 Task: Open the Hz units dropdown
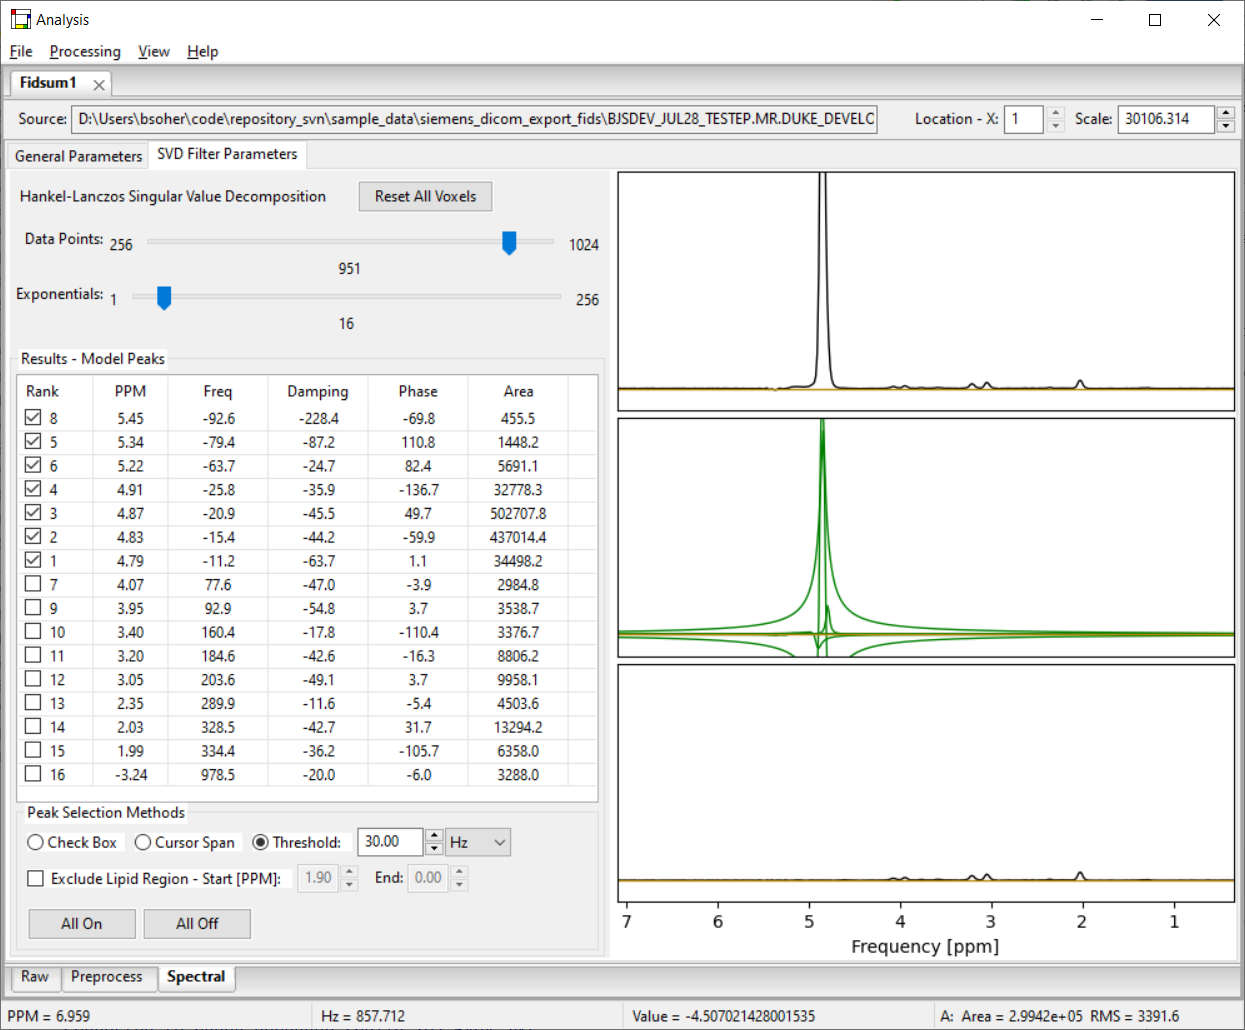(477, 842)
